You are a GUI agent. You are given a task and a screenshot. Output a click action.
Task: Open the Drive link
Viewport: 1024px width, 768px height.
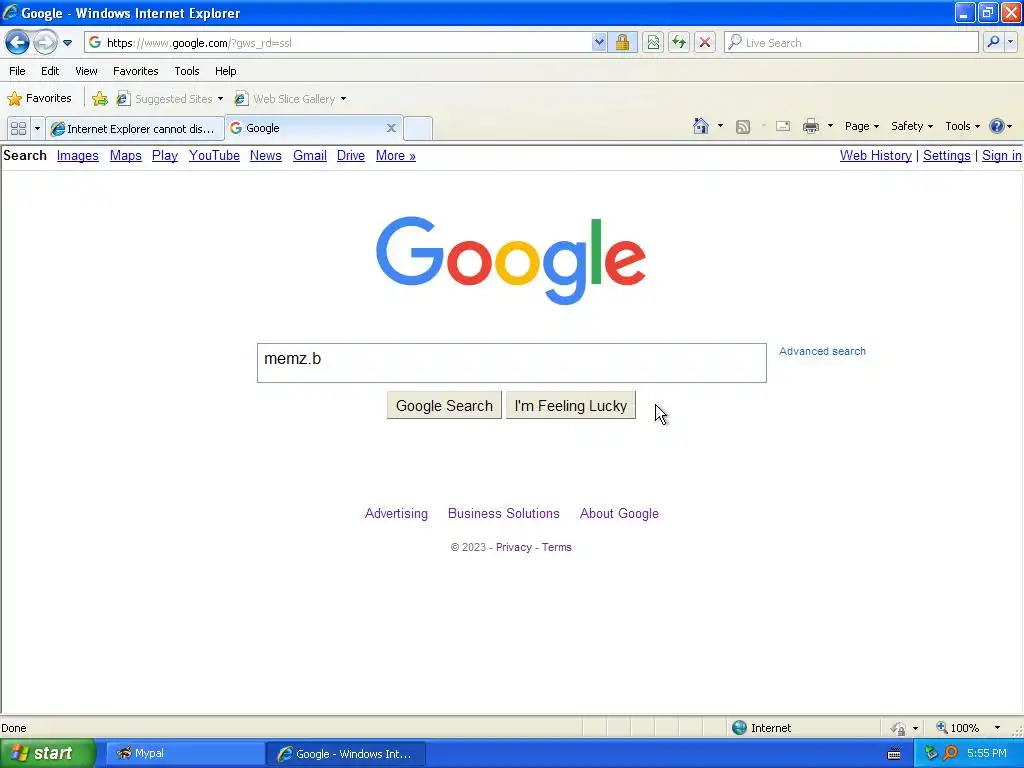(x=351, y=155)
